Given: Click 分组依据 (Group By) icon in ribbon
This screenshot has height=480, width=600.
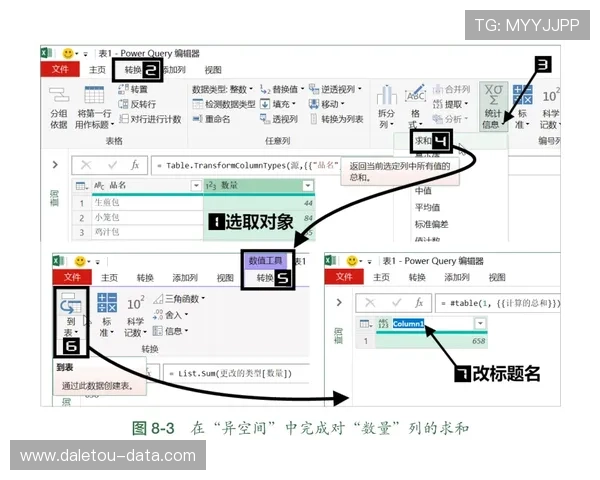Looking at the screenshot, I should pyautogui.click(x=59, y=94).
